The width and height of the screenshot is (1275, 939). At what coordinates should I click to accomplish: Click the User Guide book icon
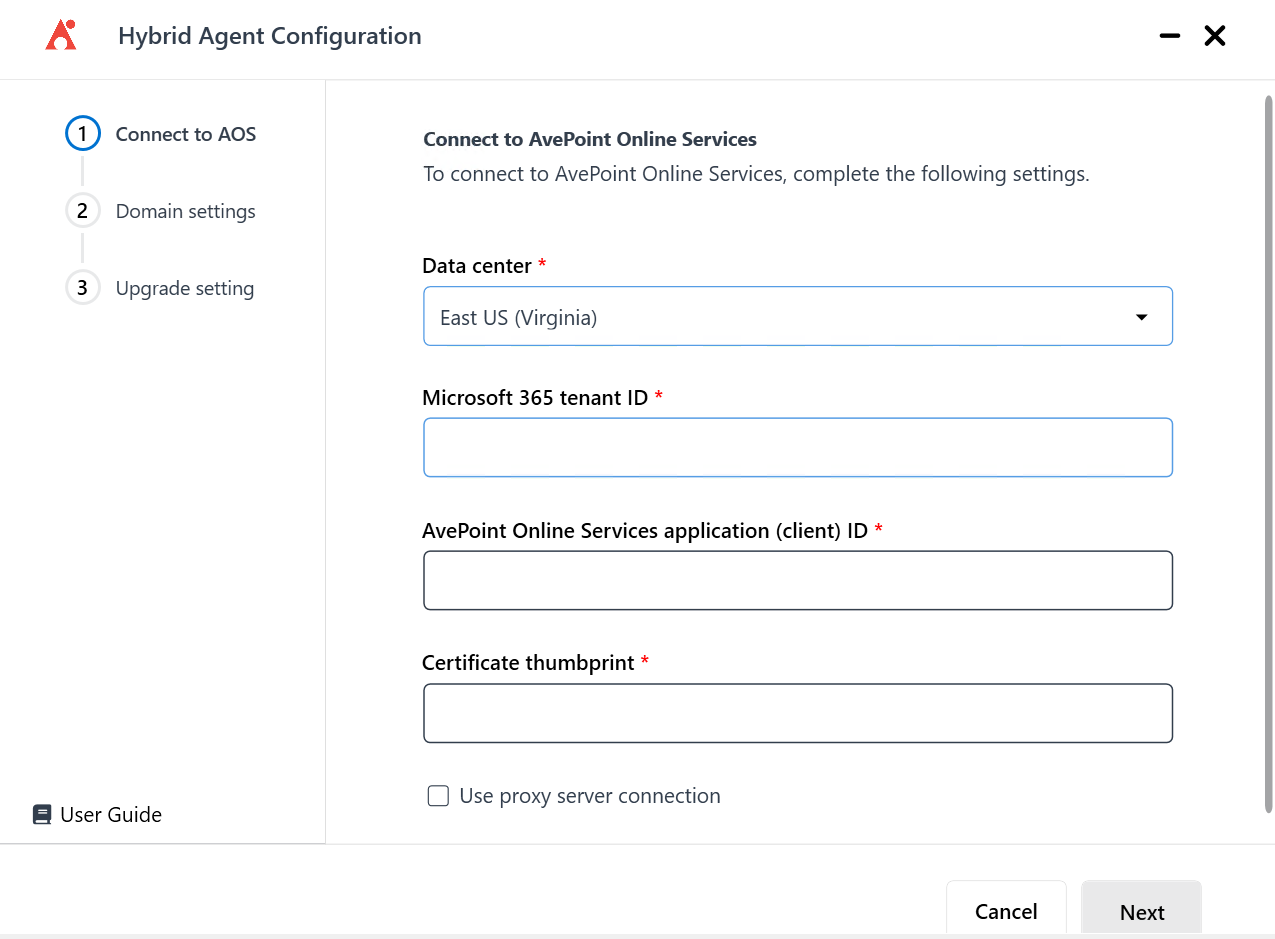click(41, 814)
